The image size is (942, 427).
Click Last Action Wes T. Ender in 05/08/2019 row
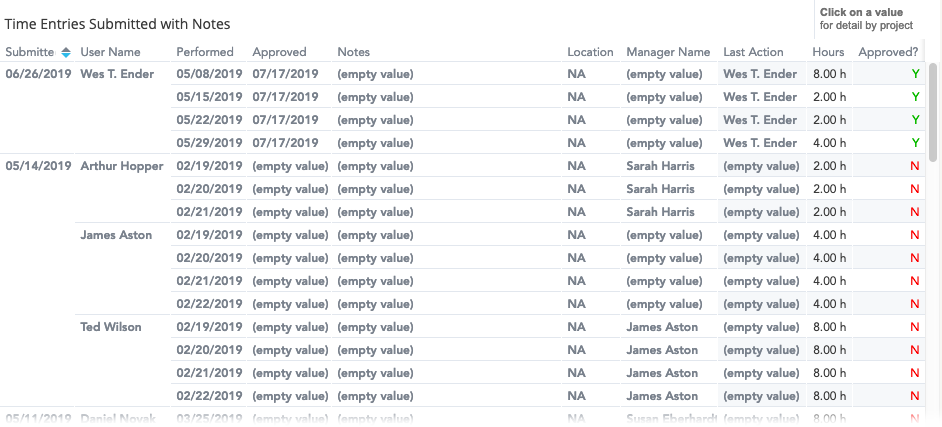coord(760,74)
